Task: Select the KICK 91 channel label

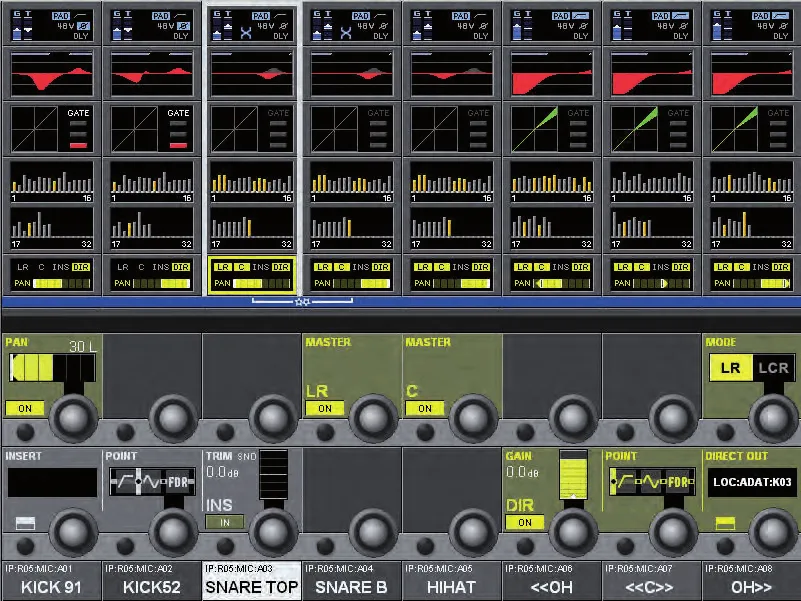Action: click(x=51, y=582)
